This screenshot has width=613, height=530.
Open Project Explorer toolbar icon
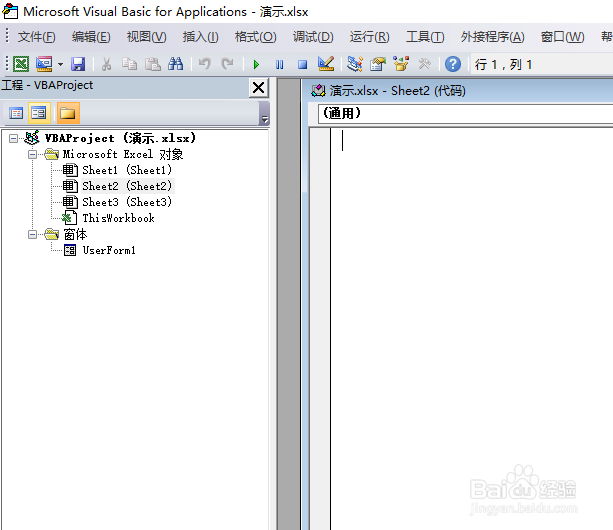coord(355,64)
